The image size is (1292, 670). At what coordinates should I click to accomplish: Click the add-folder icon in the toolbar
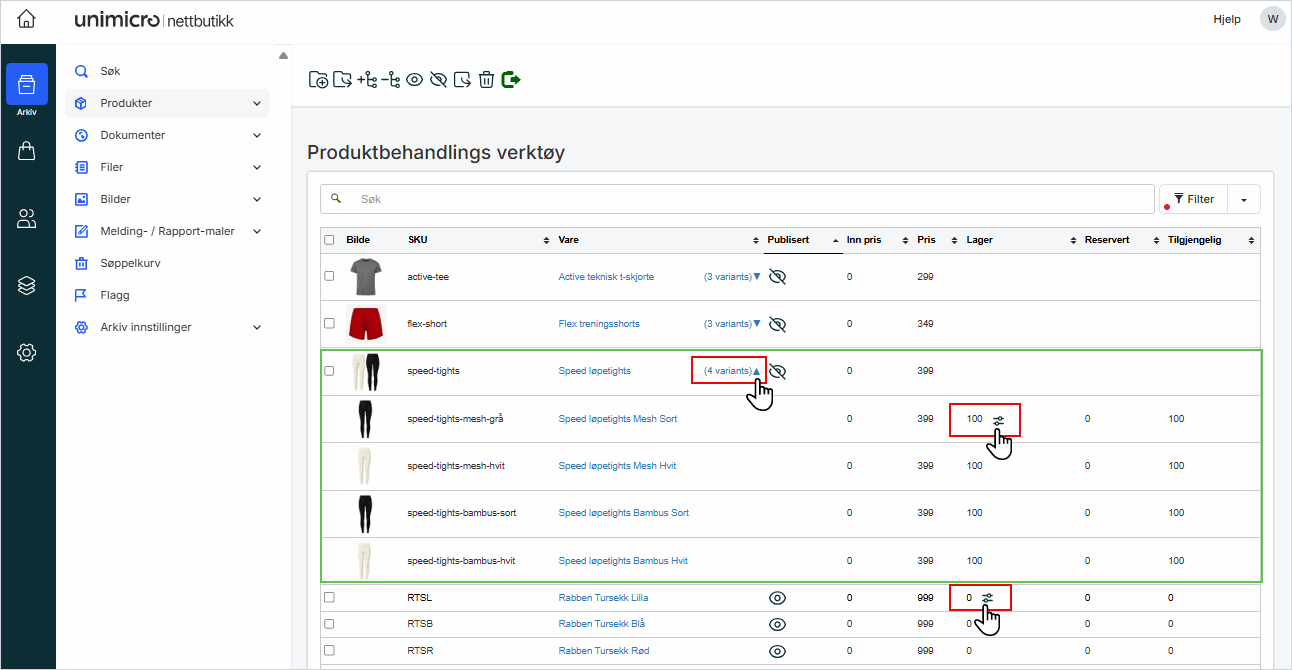point(319,80)
